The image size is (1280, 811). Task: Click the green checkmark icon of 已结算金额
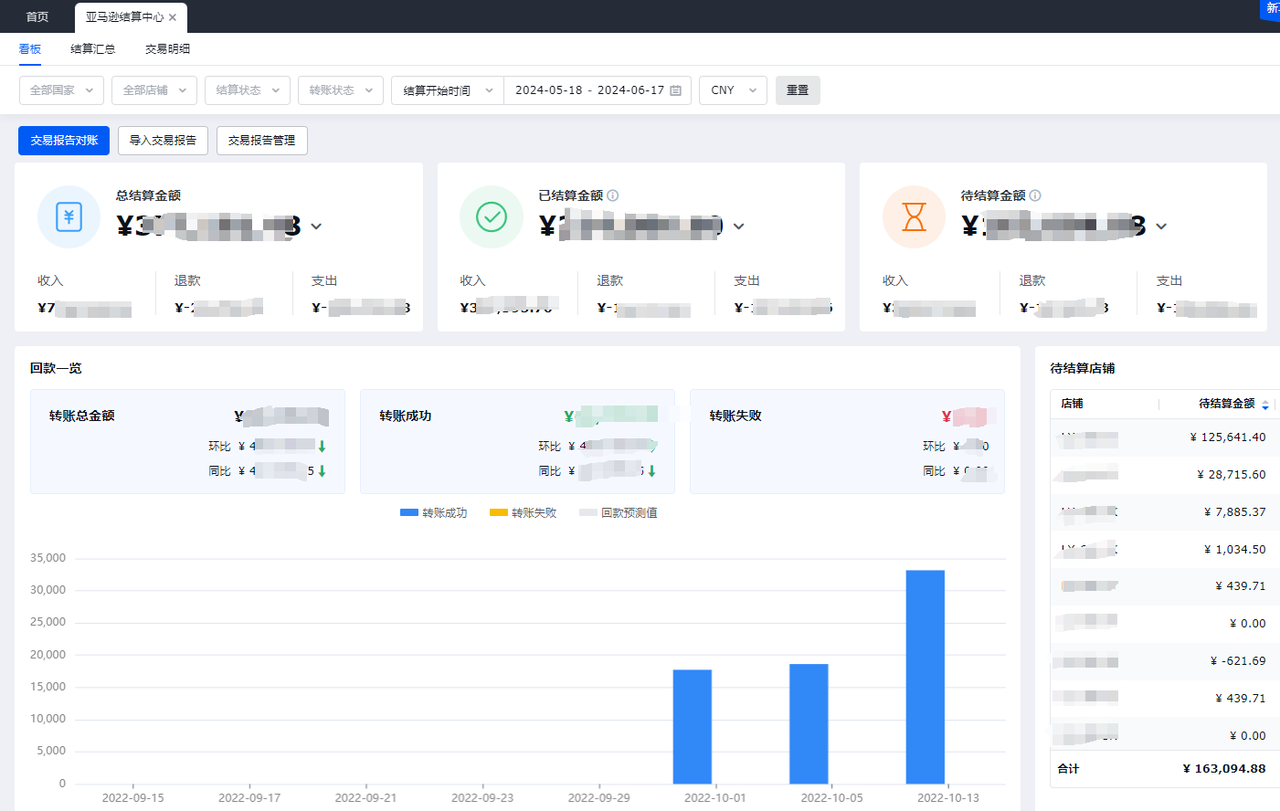point(491,216)
